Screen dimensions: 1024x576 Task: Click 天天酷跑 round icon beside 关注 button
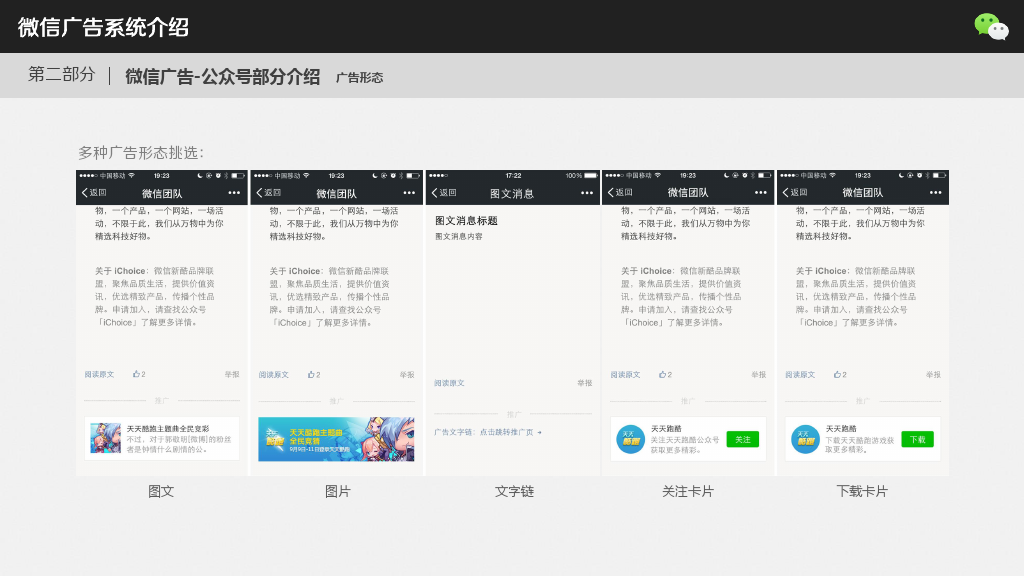coord(630,439)
